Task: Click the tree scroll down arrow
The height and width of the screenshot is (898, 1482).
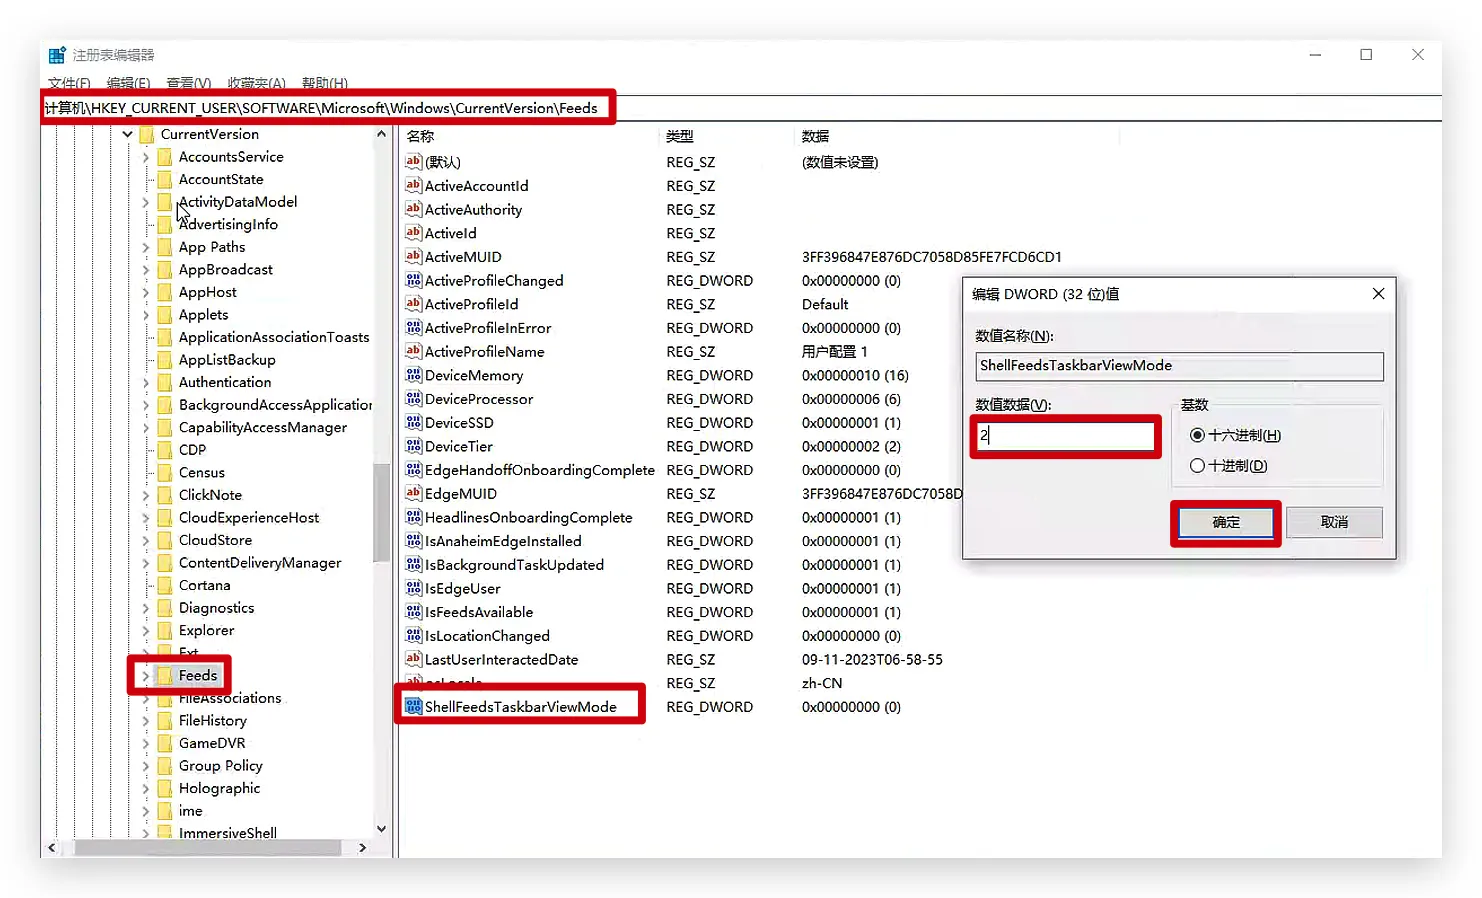Action: pos(381,828)
